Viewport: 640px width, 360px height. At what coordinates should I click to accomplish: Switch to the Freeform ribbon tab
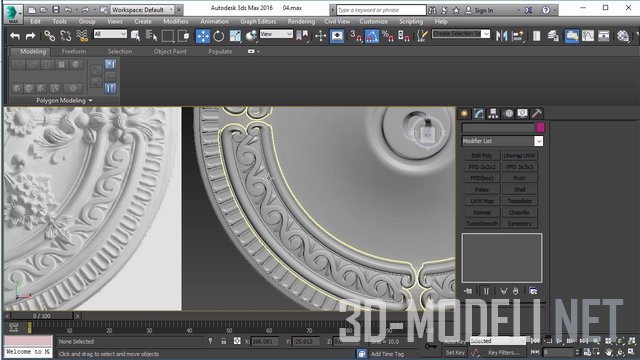point(74,51)
